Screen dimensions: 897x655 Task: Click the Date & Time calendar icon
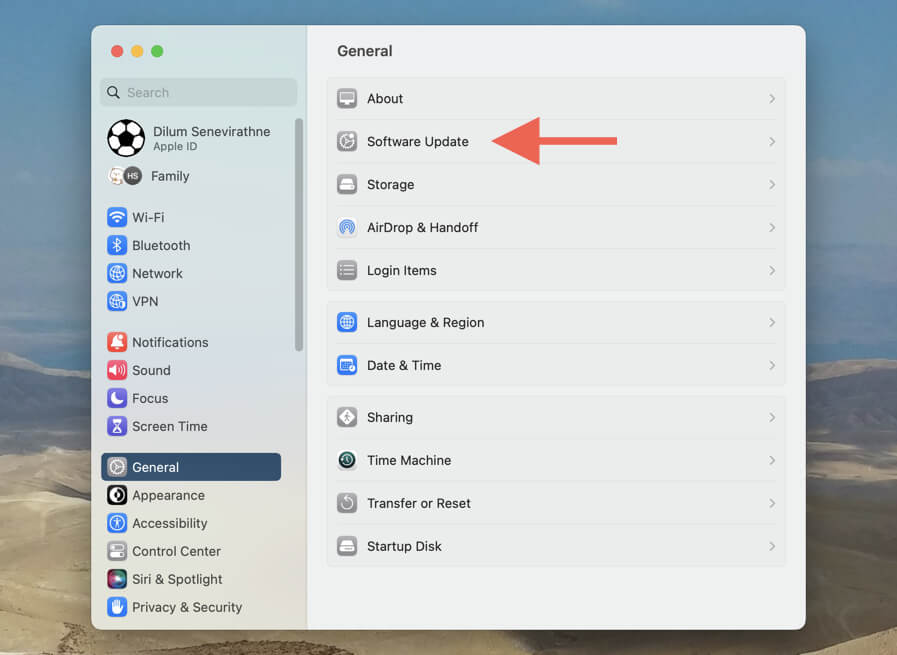tap(347, 365)
